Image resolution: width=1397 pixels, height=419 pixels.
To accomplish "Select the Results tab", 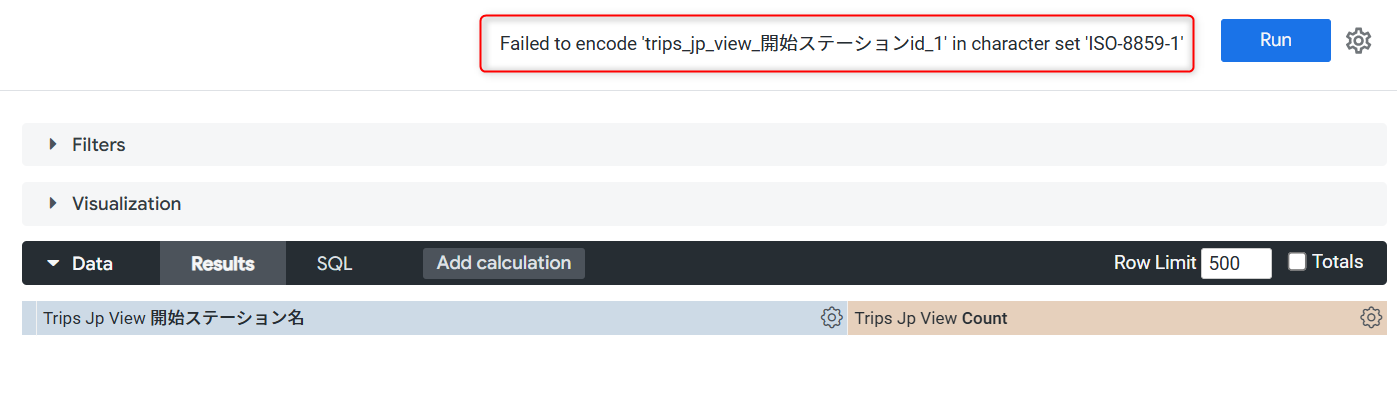I will click(223, 264).
